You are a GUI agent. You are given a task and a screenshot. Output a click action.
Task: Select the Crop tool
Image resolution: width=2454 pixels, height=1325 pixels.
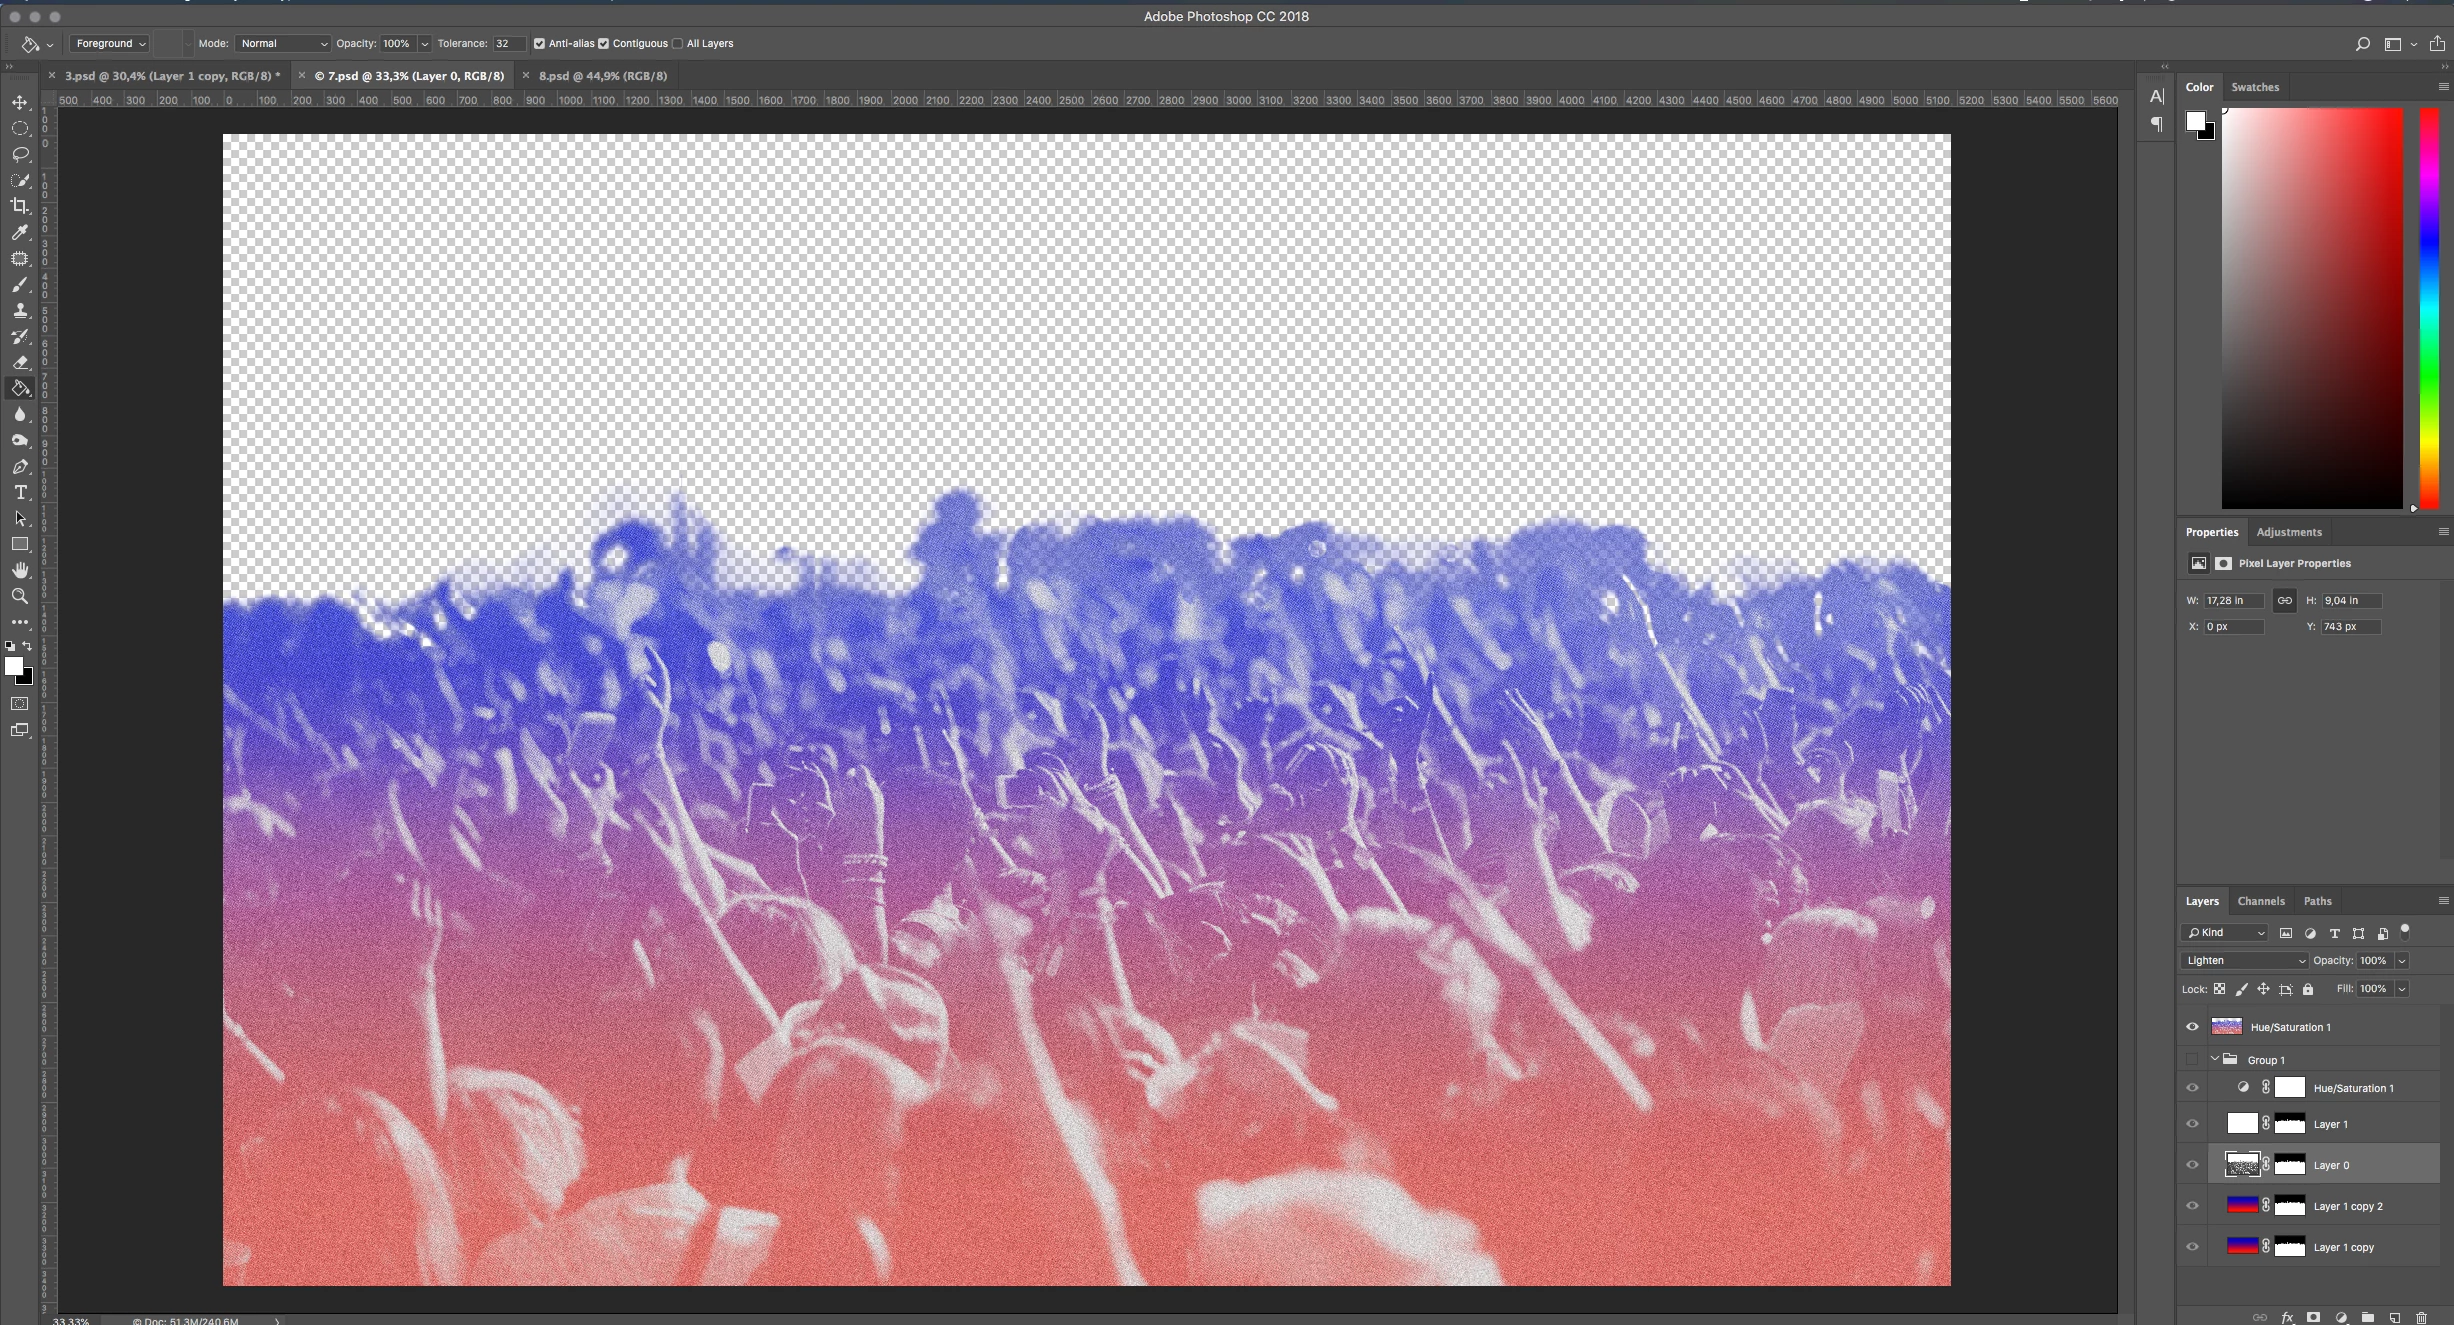20,206
